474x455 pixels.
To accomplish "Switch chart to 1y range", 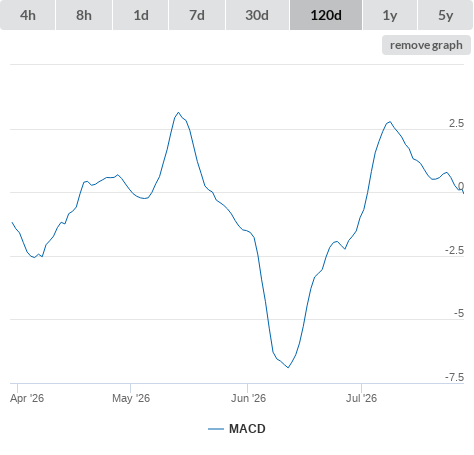I will pos(390,15).
